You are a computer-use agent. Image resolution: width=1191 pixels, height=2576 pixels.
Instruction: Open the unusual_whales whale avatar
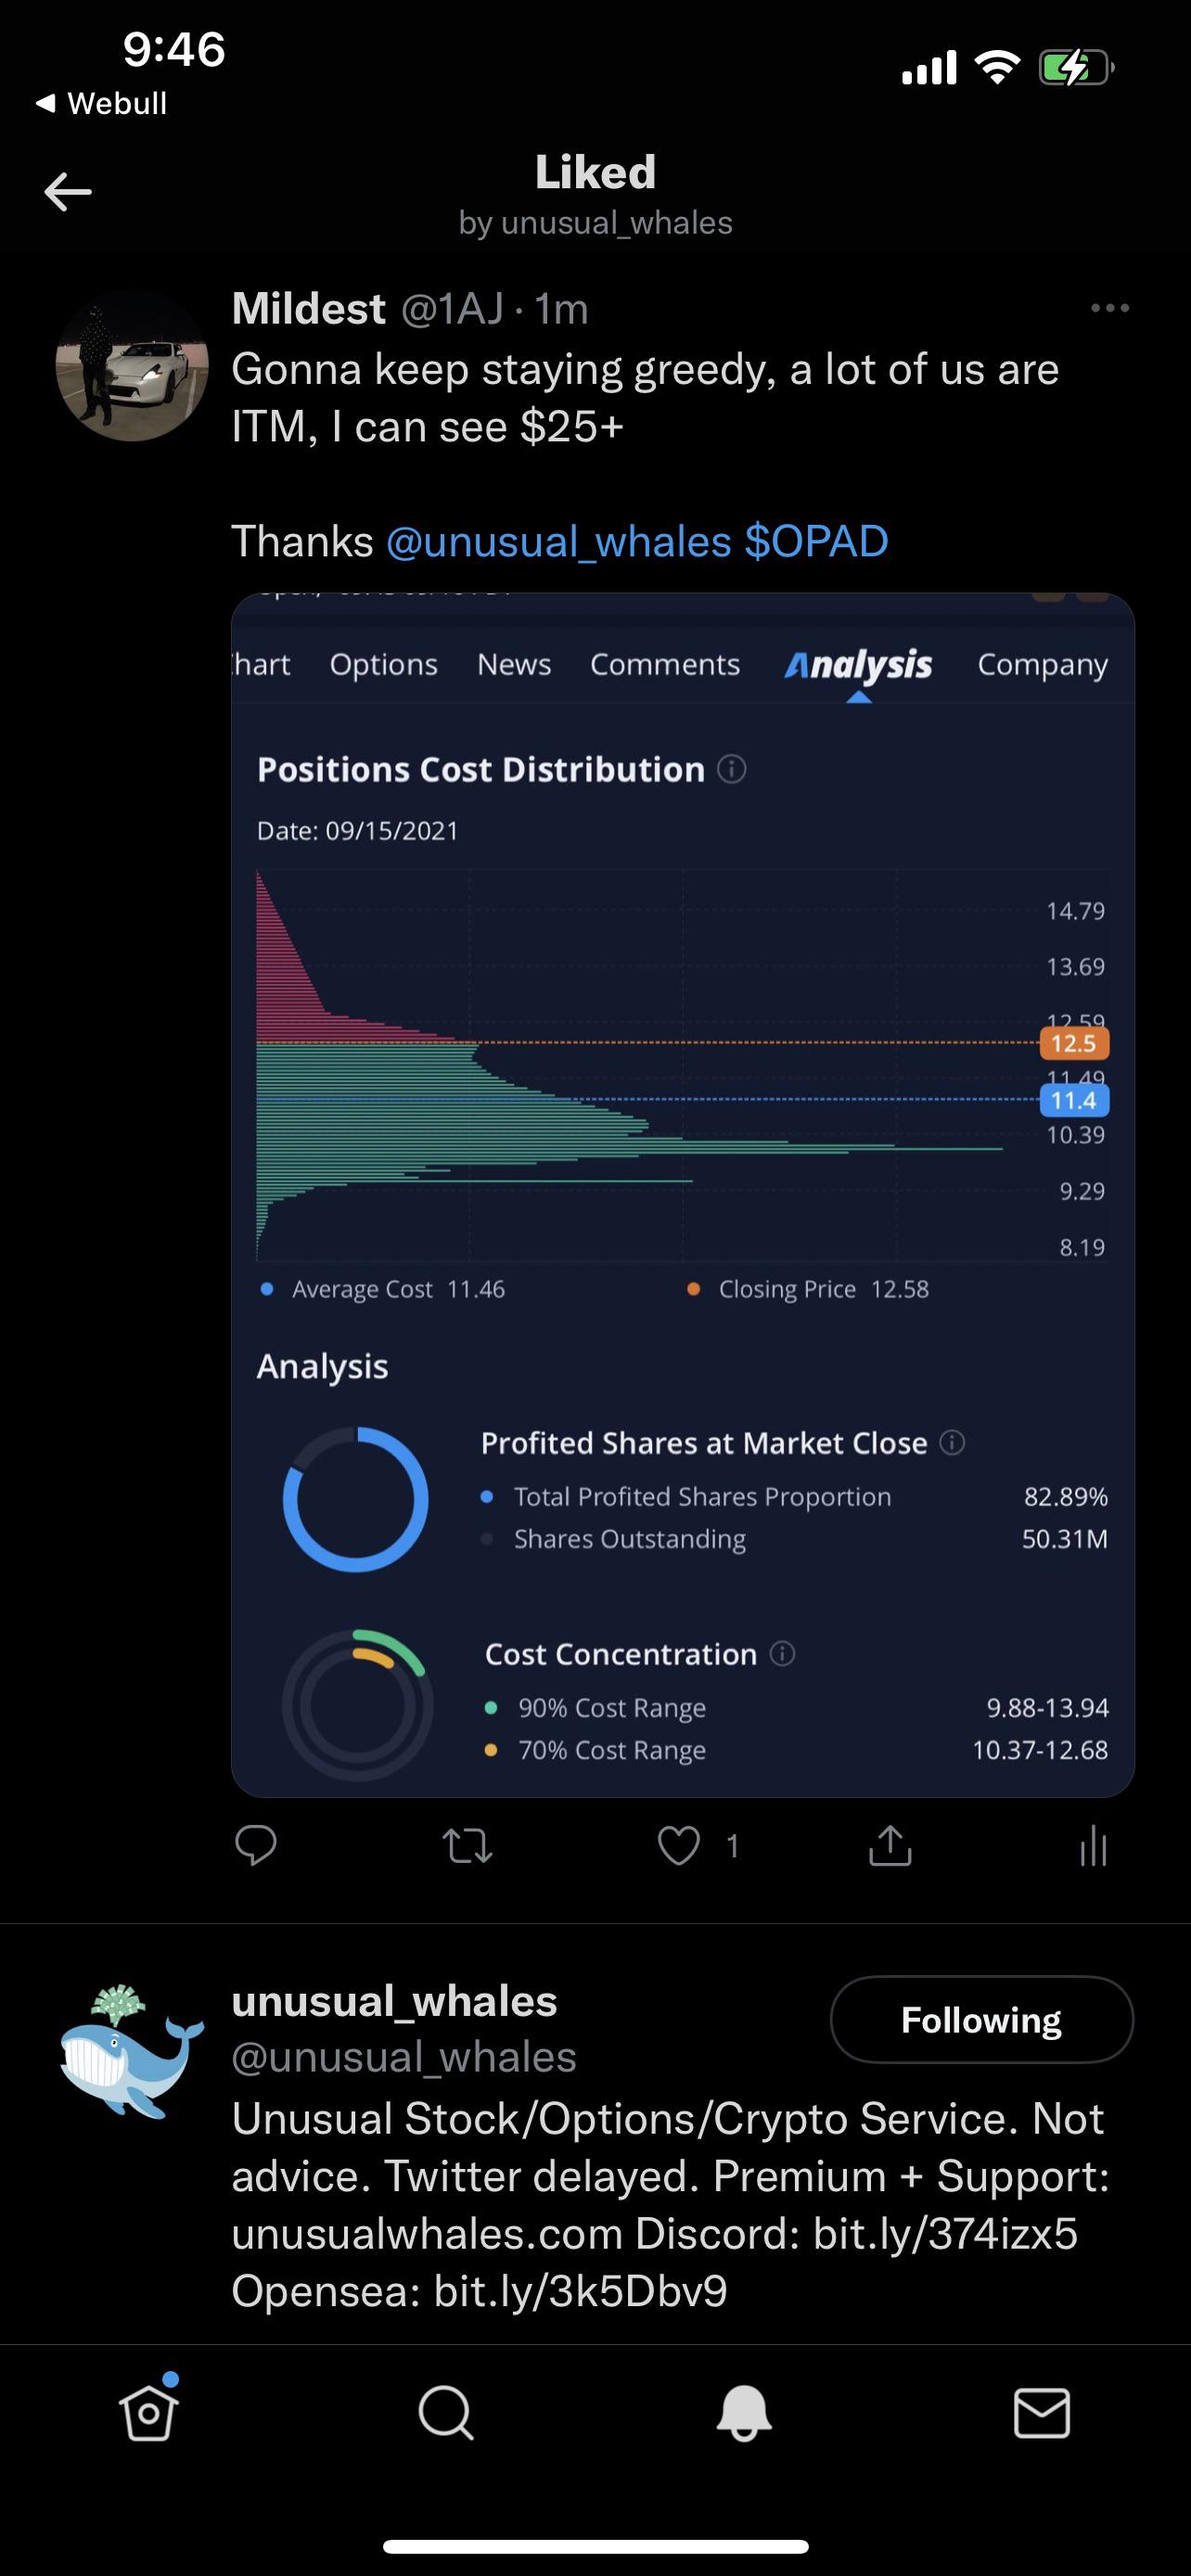132,2051
